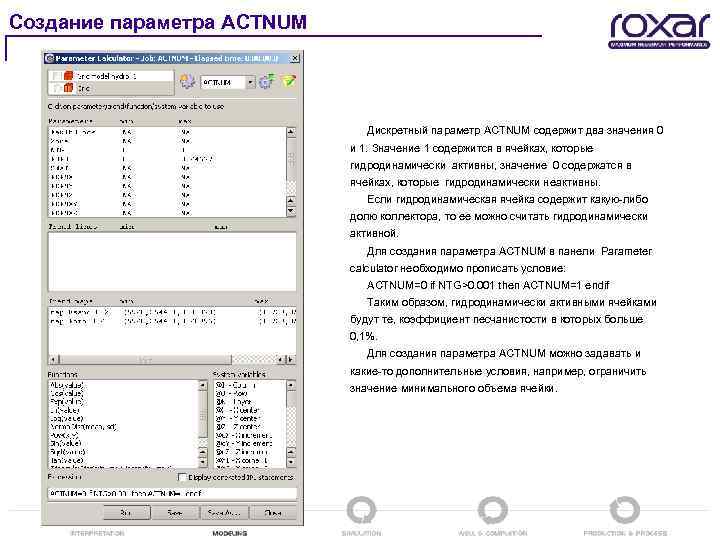Click the Functions list scroll down arrow
The height and width of the screenshot is (540, 720).
(x=202, y=461)
